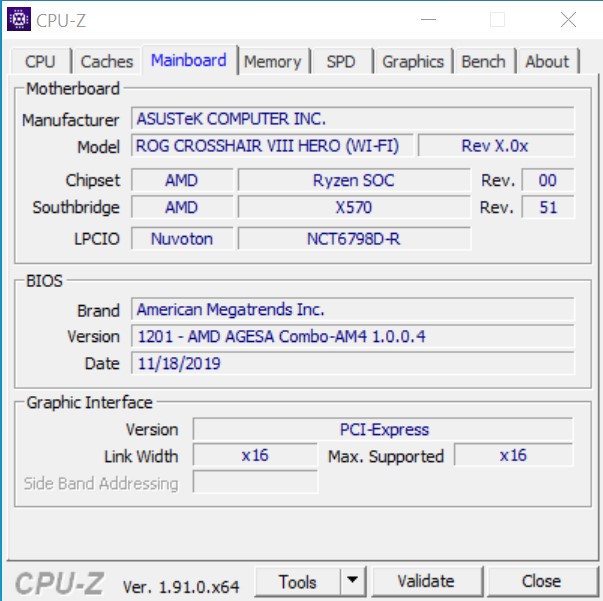
Task: Go to the Memory tab
Action: pyautogui.click(x=273, y=62)
